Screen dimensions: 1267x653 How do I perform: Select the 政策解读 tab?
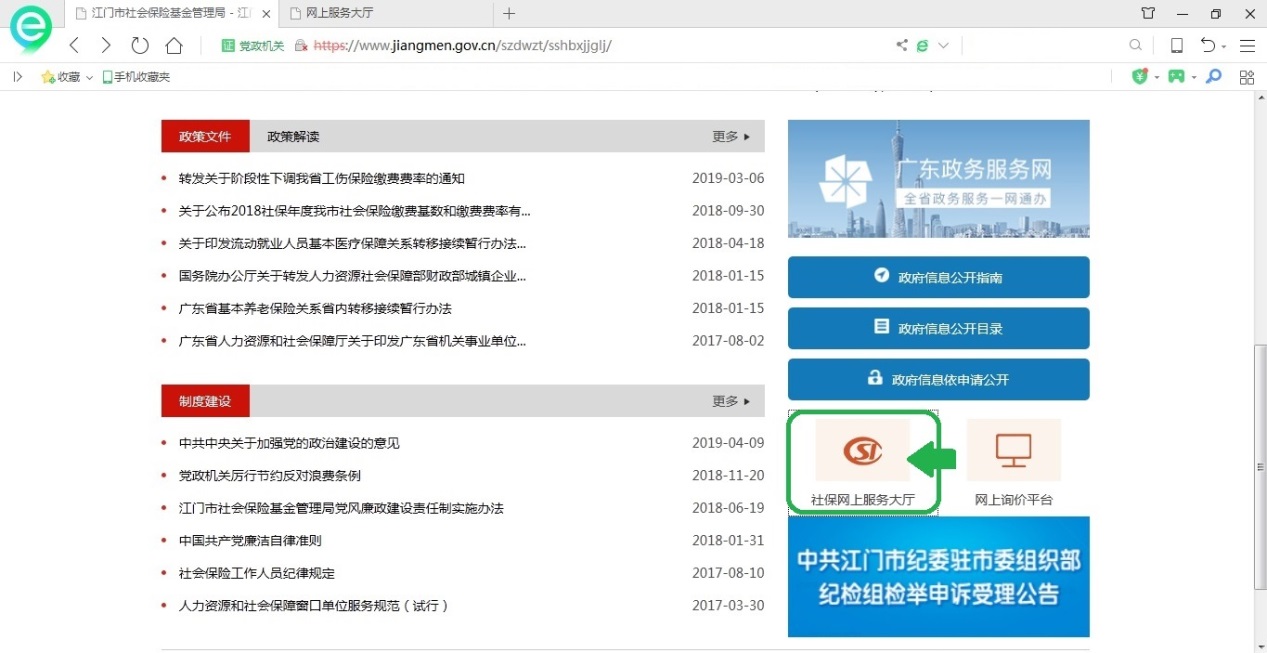(293, 136)
